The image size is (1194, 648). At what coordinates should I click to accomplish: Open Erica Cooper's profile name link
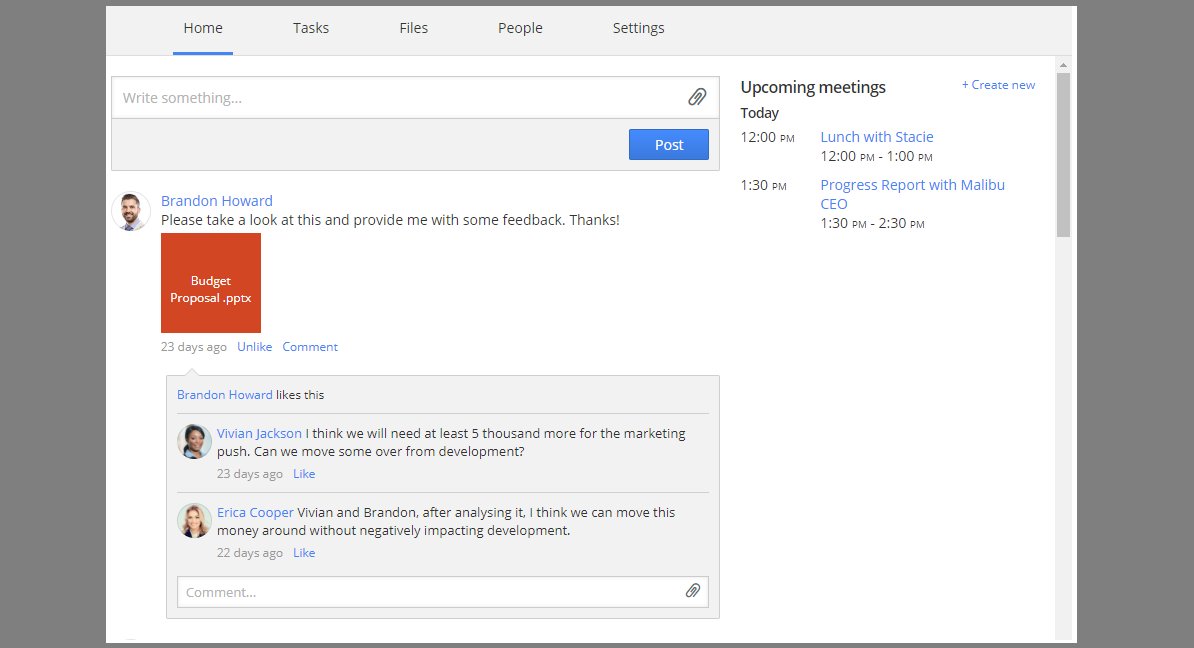255,512
